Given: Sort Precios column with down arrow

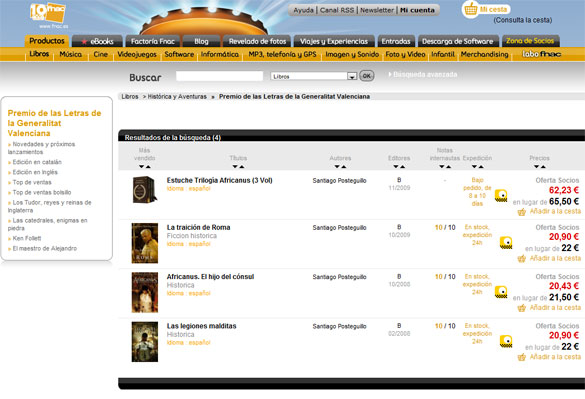Looking at the screenshot, I should tap(536, 166).
